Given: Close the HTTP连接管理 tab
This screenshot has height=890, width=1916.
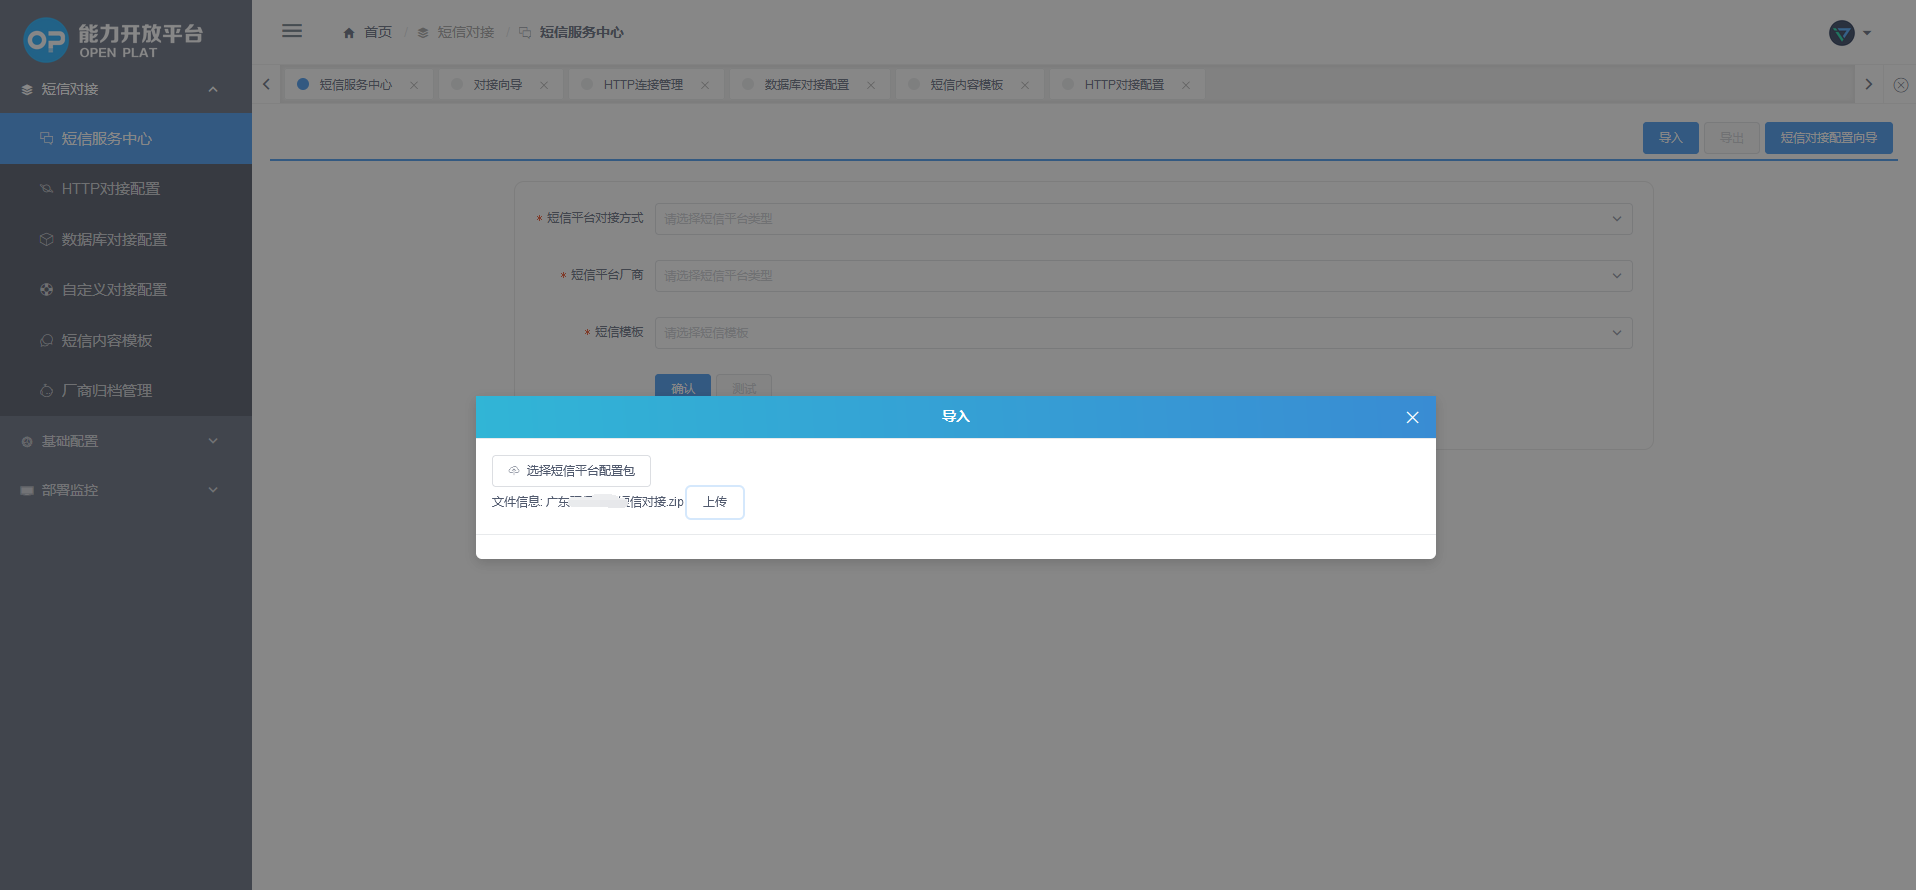Looking at the screenshot, I should coord(705,85).
